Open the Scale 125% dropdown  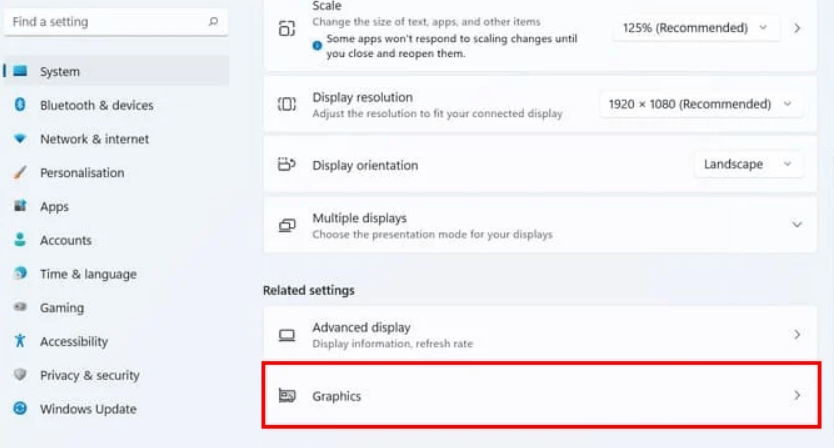[x=696, y=28]
